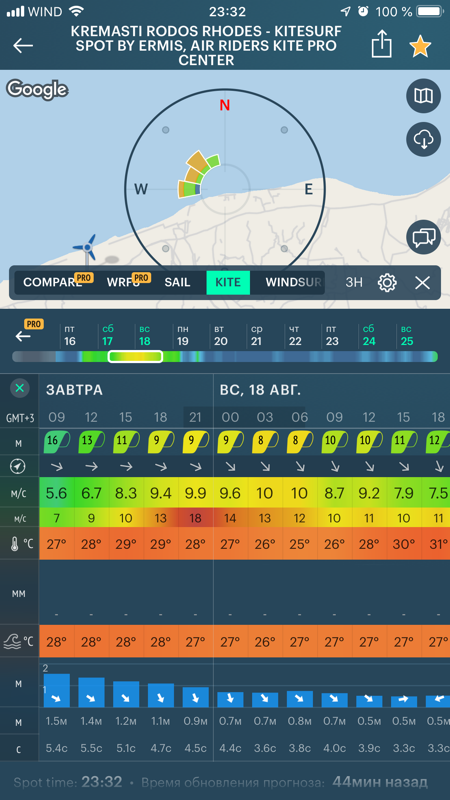Switch to WINDSURF profile
Screen dimensions: 450x800
[x=293, y=282]
